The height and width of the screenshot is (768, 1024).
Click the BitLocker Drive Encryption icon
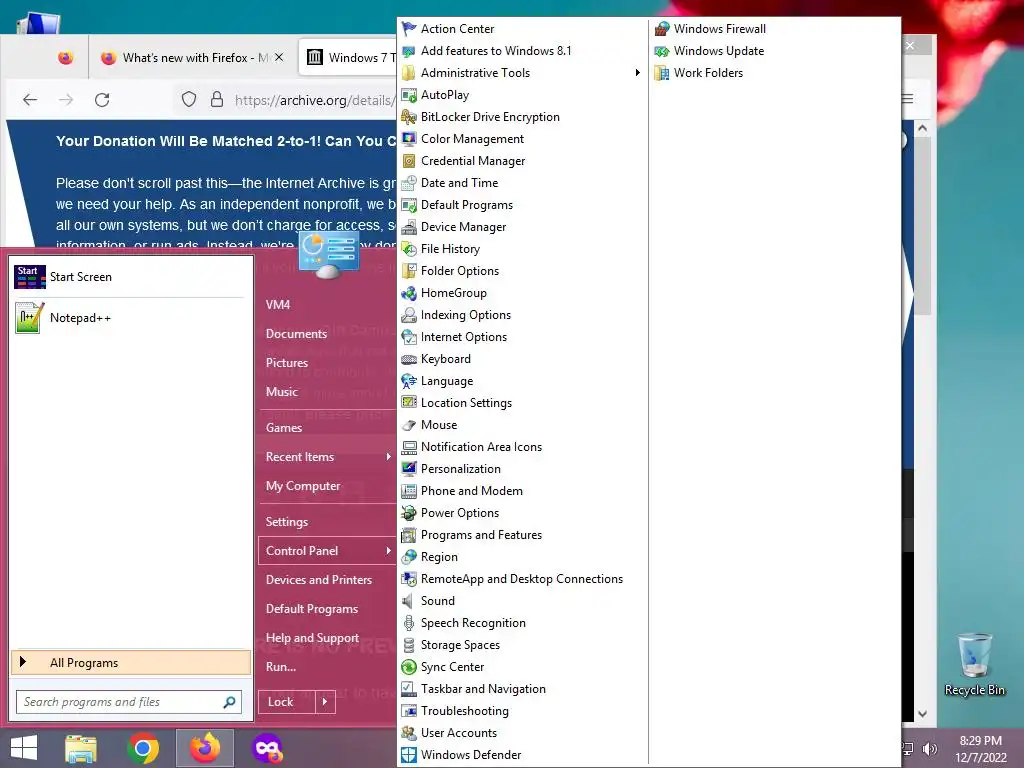[x=409, y=117]
